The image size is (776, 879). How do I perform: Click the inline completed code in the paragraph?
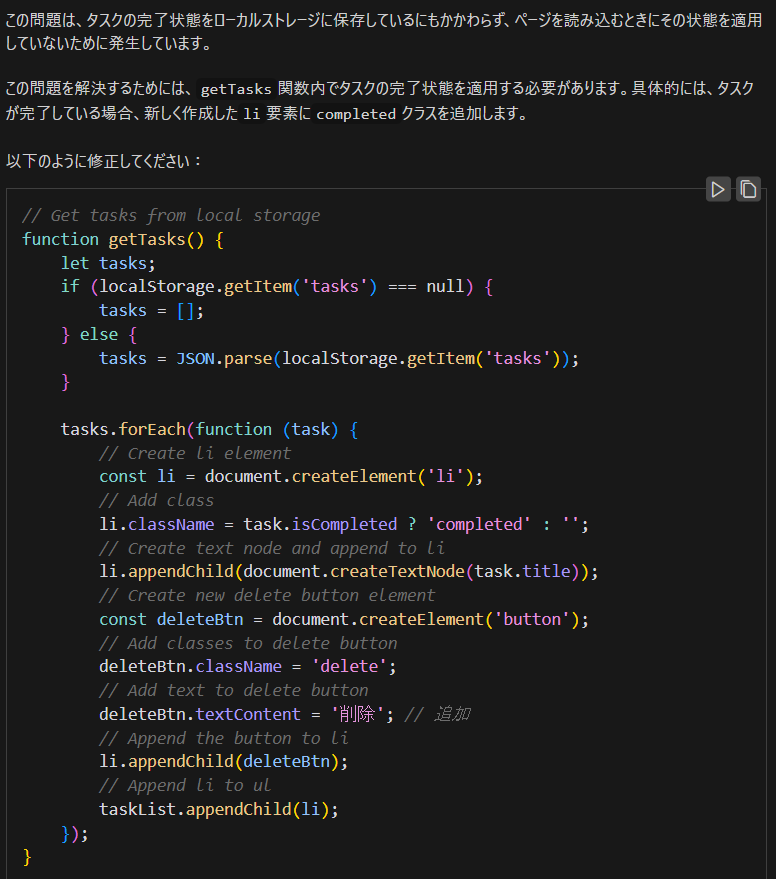(x=356, y=114)
